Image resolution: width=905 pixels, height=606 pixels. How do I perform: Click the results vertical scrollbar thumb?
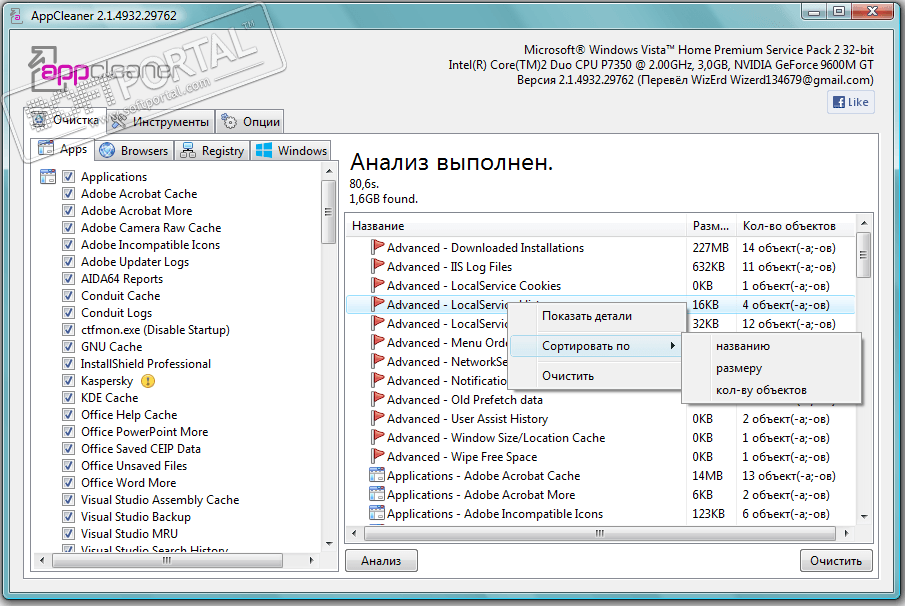coord(864,255)
